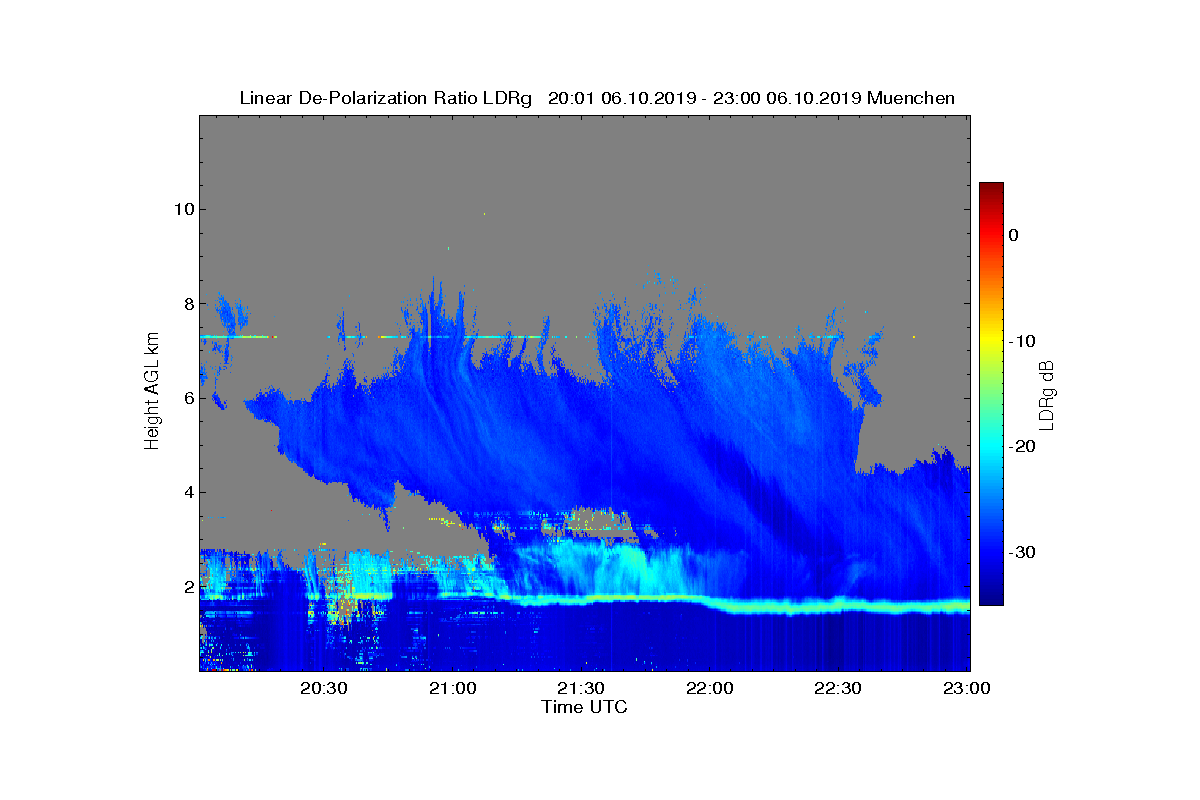Viewport: 1200px width, 800px height.
Task: Click the 21:30 time tick label
Action: coord(581,688)
